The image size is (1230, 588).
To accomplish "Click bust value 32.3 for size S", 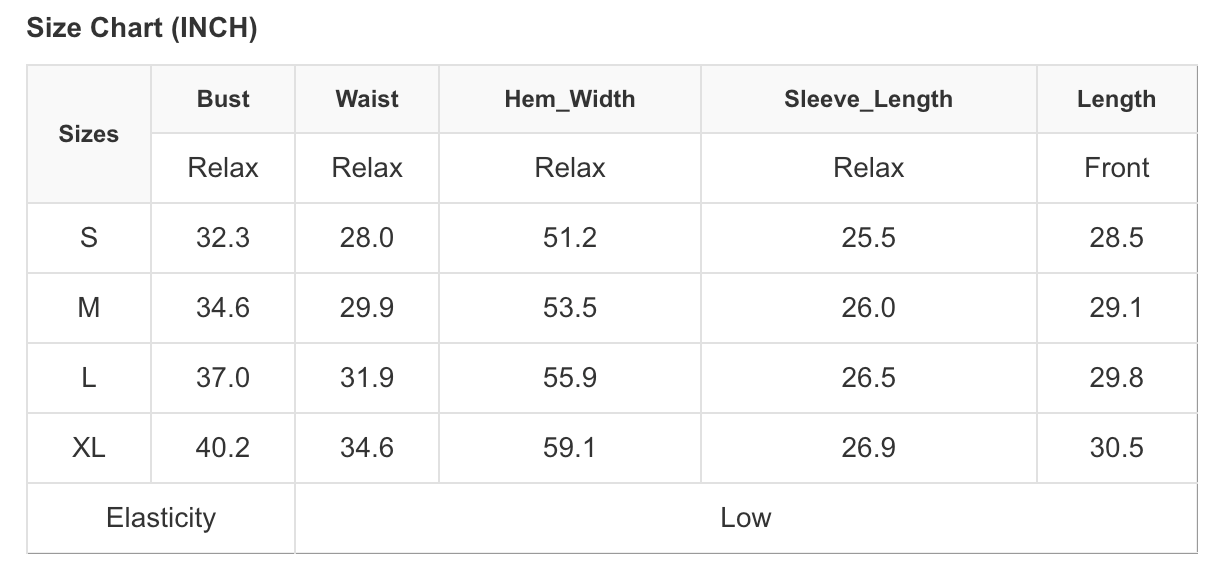I will 223,238.
